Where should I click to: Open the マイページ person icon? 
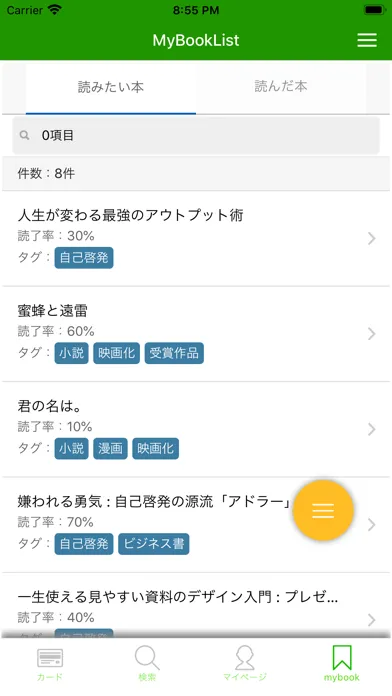coord(245,658)
